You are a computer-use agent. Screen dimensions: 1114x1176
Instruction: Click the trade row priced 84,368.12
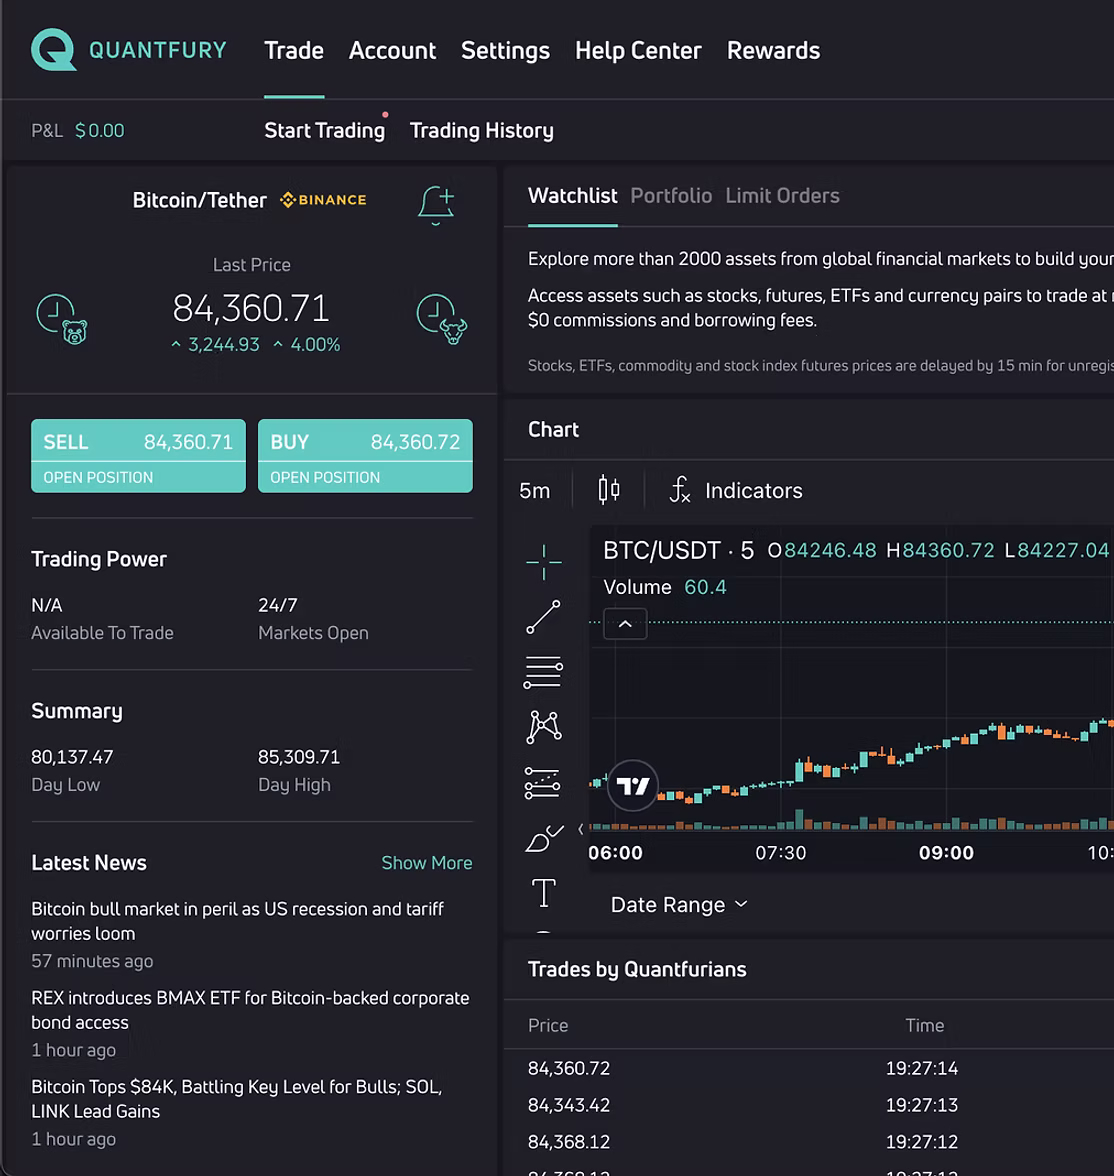tap(809, 1142)
